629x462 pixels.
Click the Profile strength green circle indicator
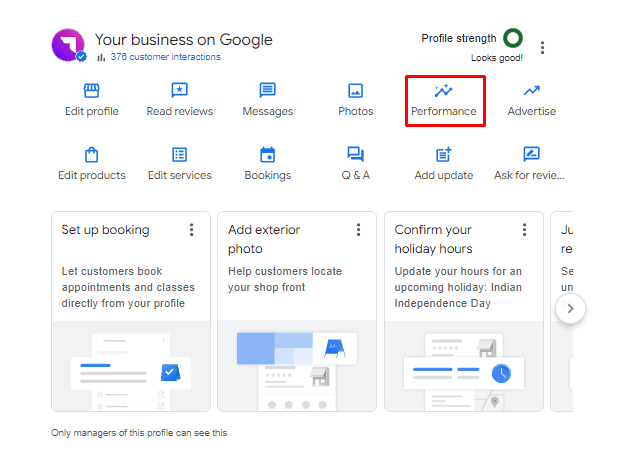513,38
